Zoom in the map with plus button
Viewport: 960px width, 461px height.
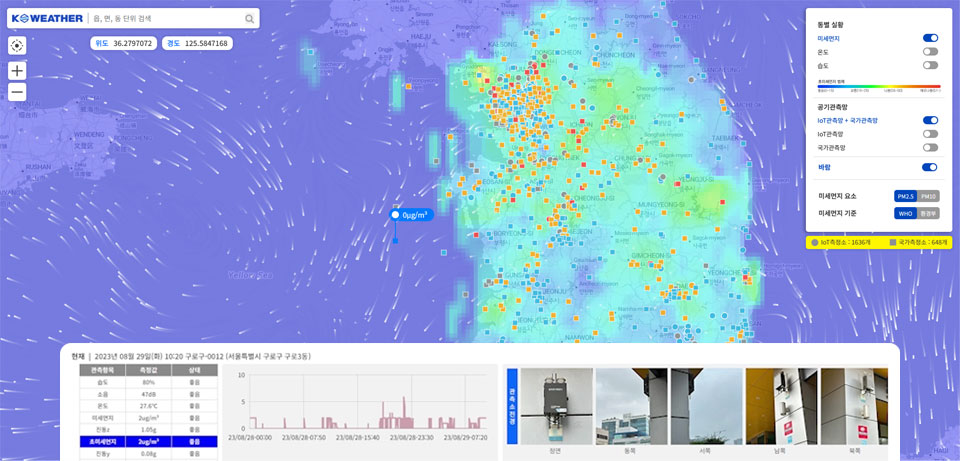point(17,71)
